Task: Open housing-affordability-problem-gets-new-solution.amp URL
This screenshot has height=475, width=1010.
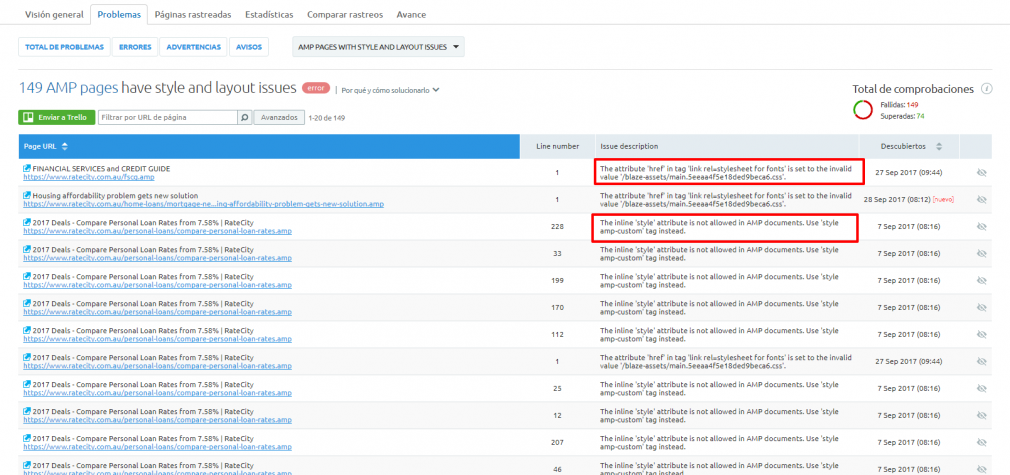Action: point(204,204)
